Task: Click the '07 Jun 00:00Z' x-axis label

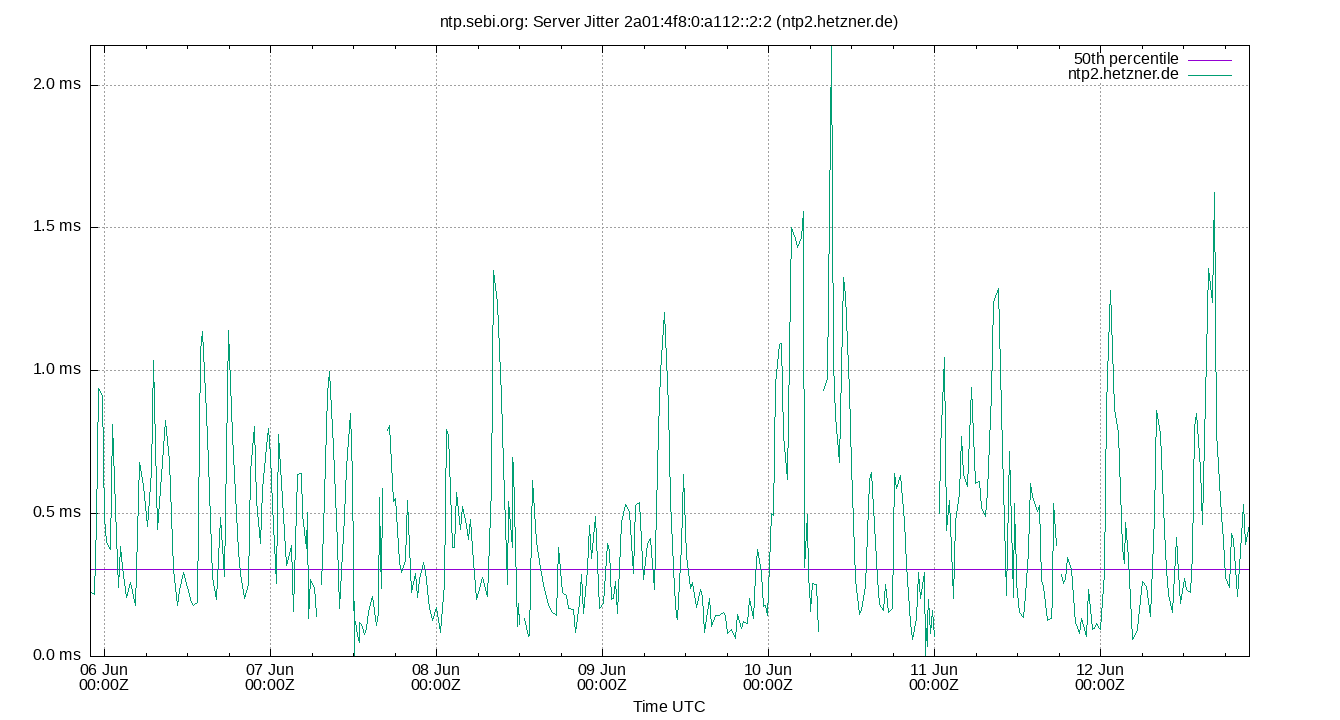Action: 270,677
